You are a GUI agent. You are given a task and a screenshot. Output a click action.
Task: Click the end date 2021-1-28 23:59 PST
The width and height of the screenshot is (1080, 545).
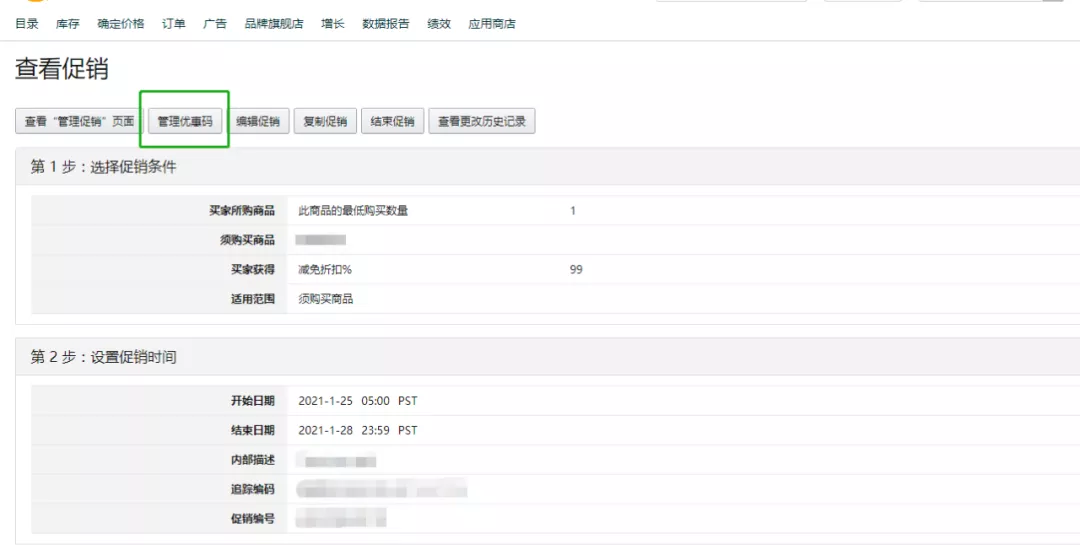point(358,431)
